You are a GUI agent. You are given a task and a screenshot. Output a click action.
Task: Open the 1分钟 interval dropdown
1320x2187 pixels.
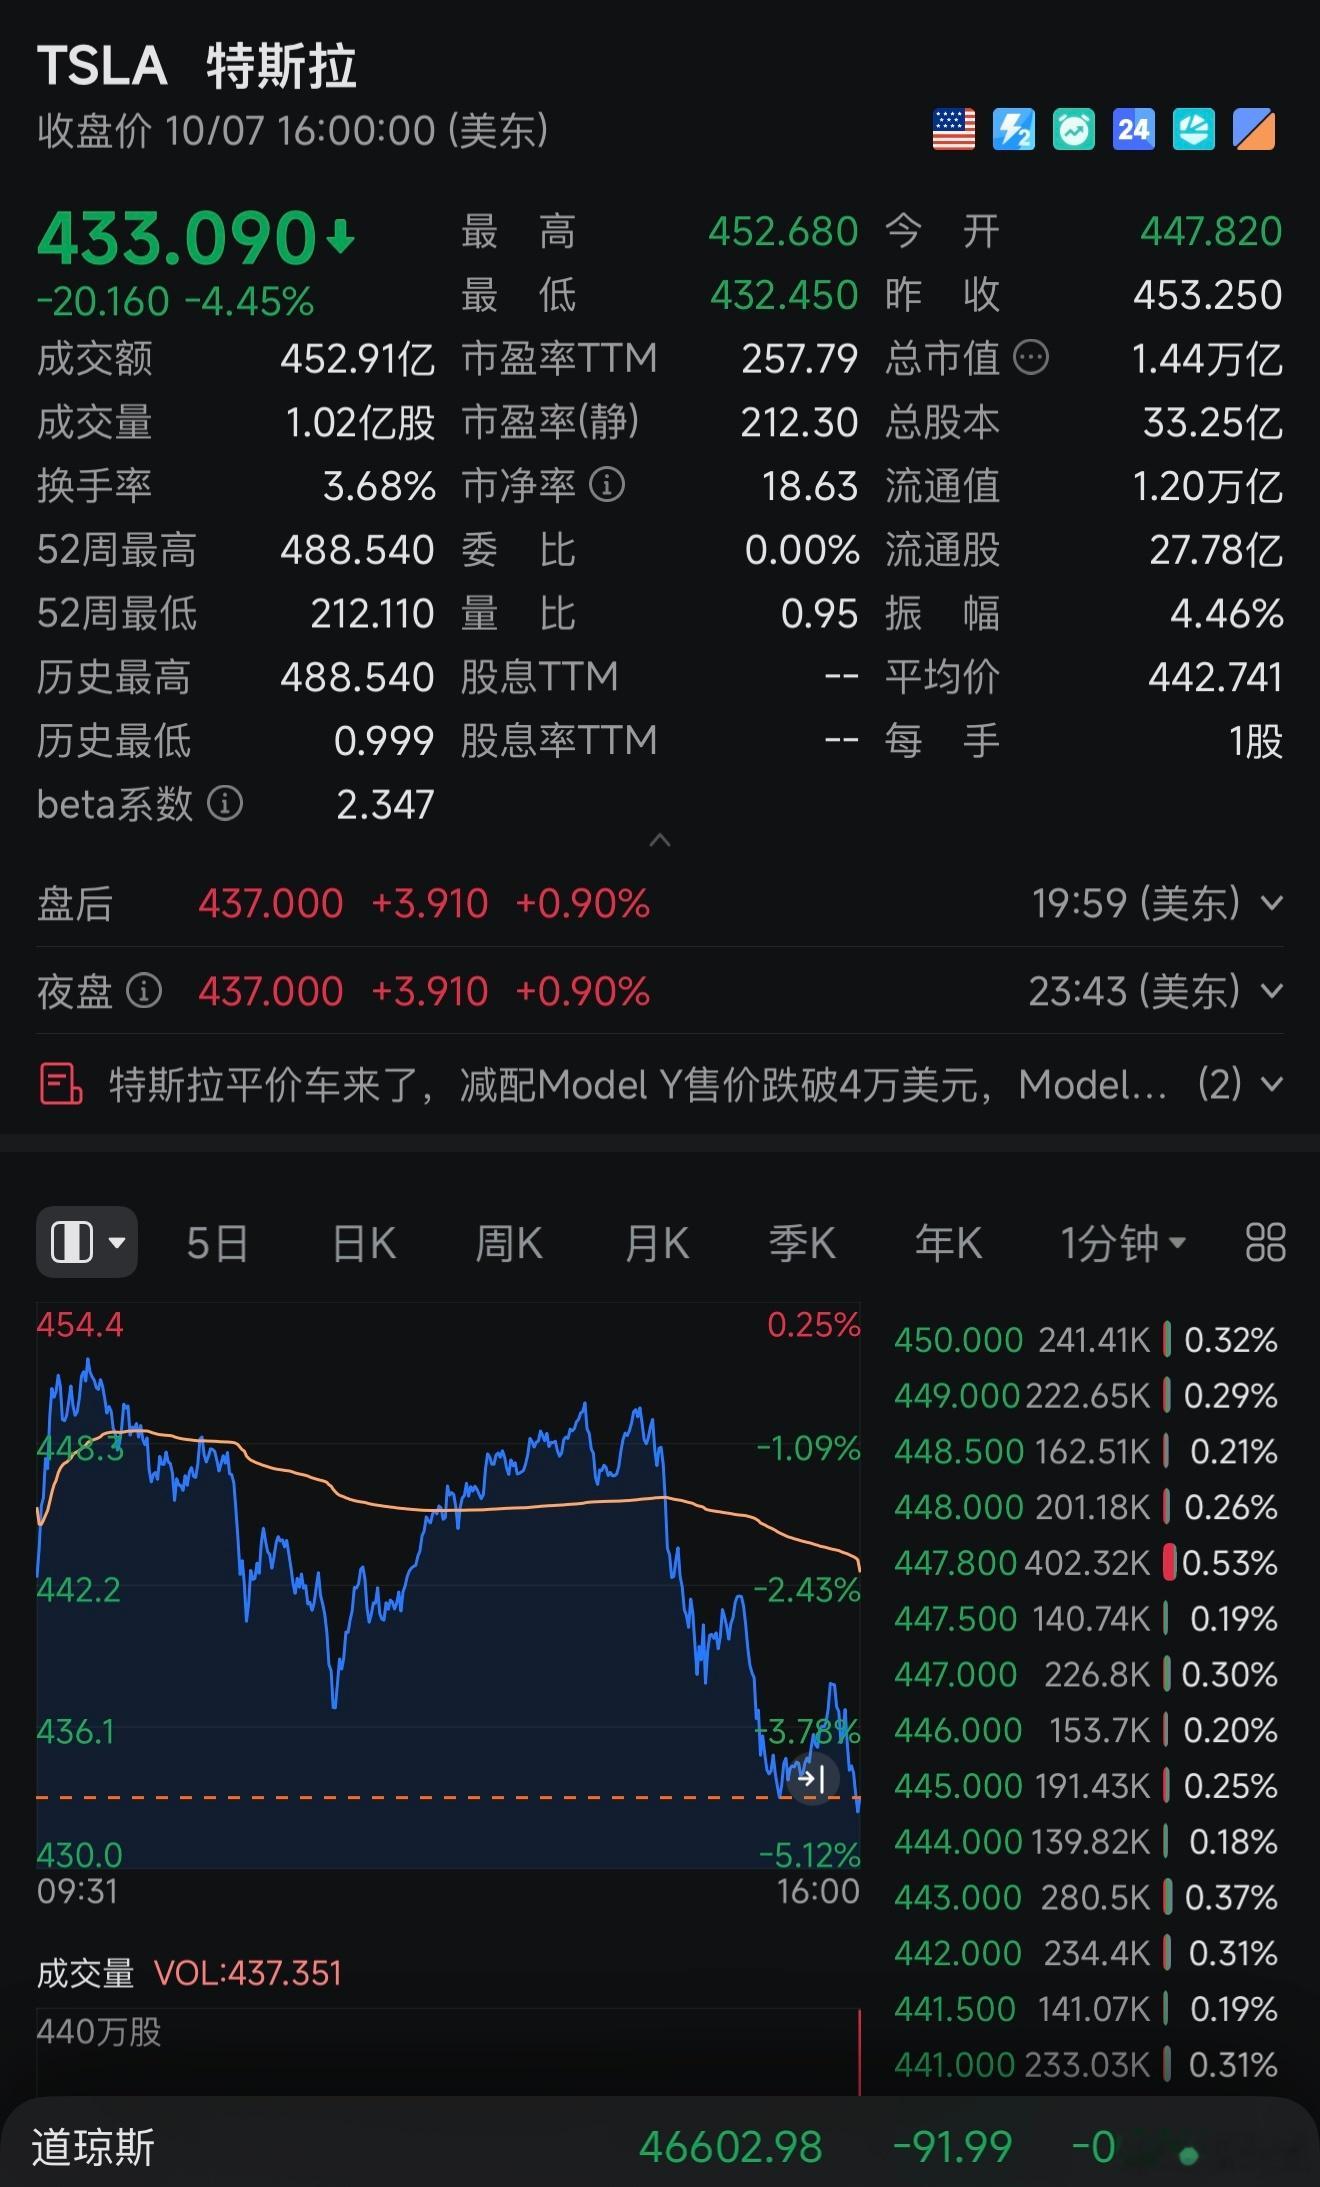tap(1123, 1243)
